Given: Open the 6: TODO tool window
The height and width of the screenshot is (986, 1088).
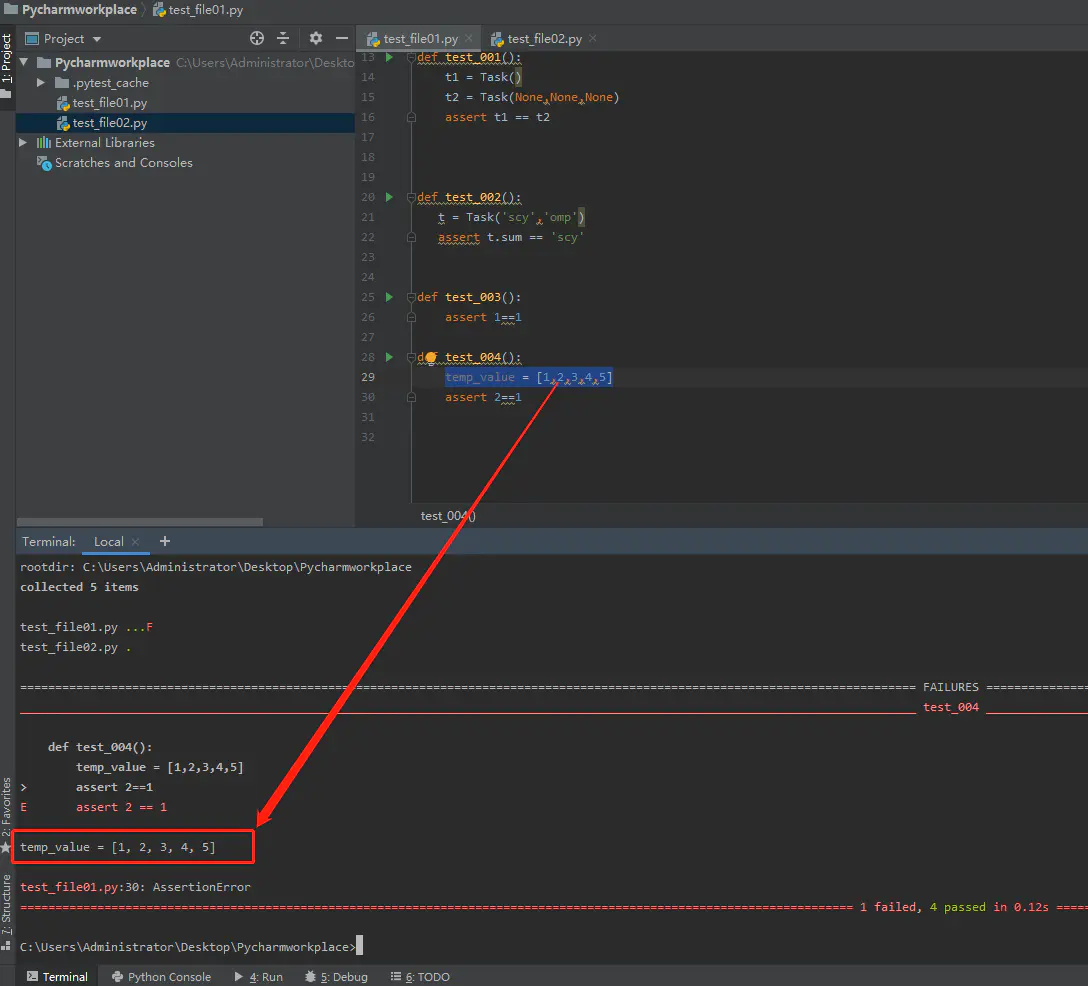Looking at the screenshot, I should [420, 976].
